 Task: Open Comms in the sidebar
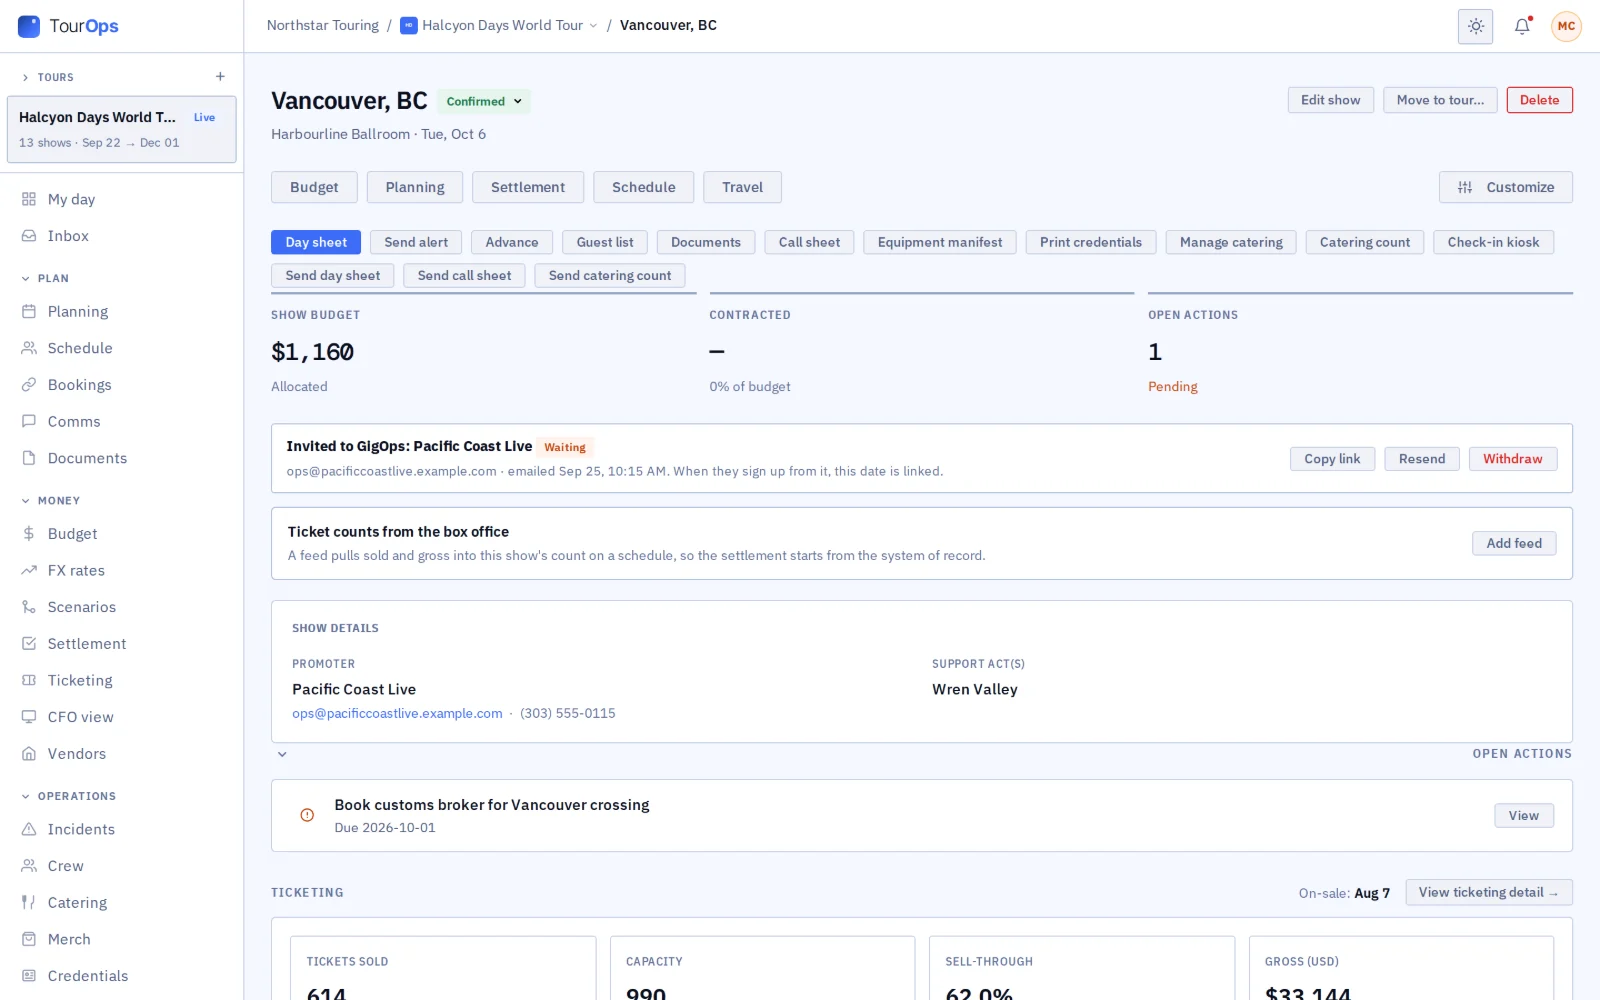coord(121,422)
